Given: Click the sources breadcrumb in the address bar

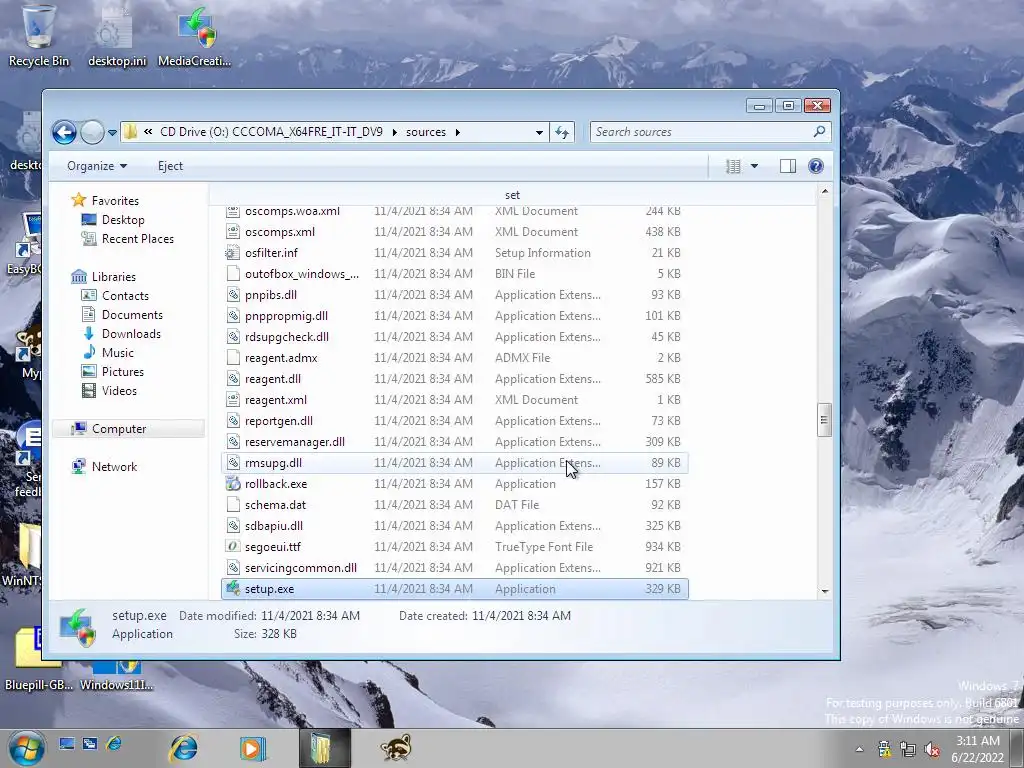Looking at the screenshot, I should point(426,132).
